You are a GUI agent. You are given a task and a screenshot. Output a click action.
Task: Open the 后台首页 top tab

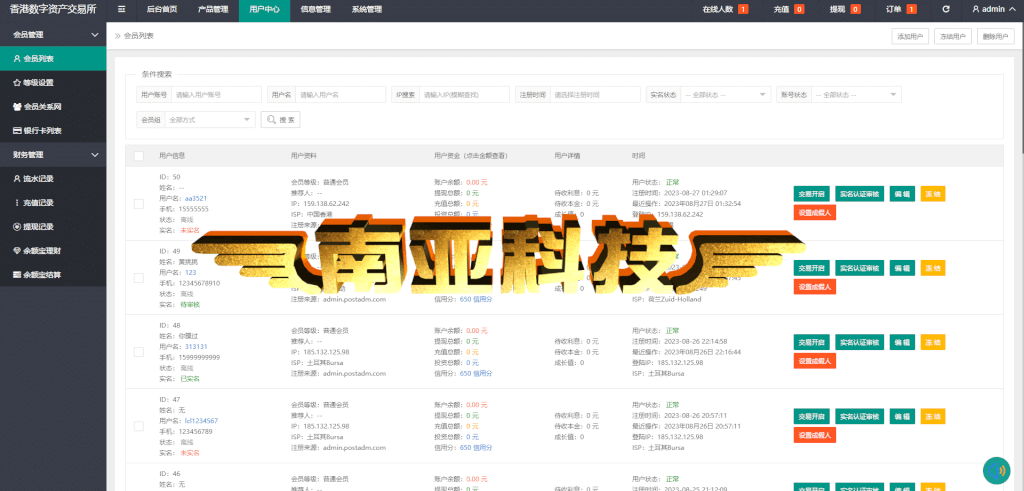[160, 10]
